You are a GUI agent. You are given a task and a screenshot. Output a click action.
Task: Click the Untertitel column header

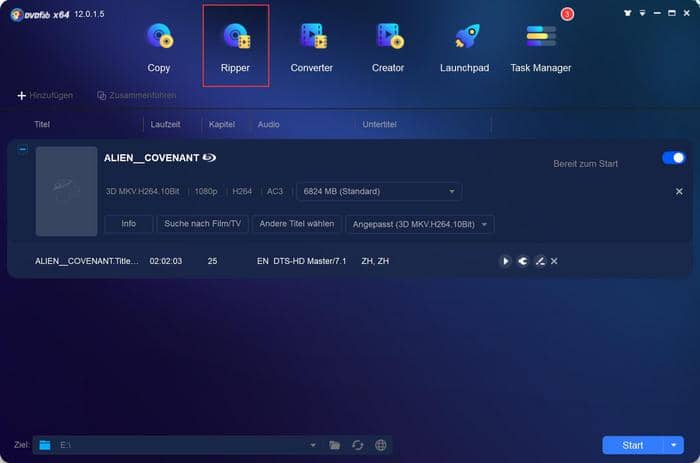(x=379, y=125)
